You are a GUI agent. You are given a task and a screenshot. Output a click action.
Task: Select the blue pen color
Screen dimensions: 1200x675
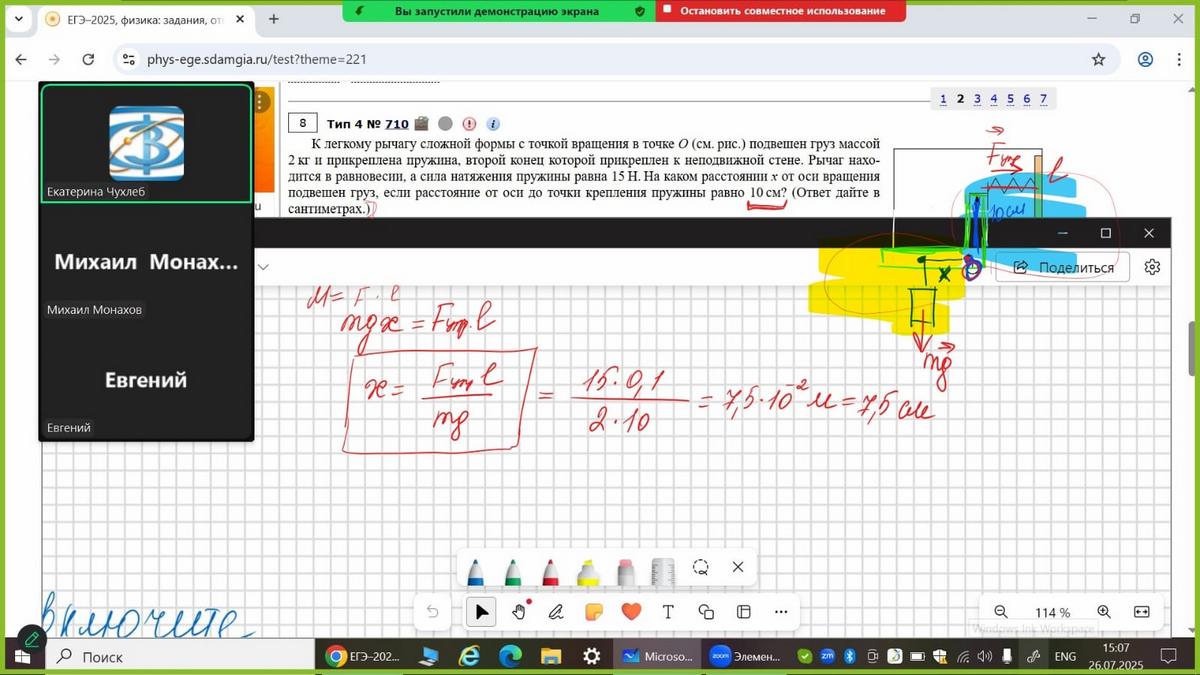click(477, 571)
